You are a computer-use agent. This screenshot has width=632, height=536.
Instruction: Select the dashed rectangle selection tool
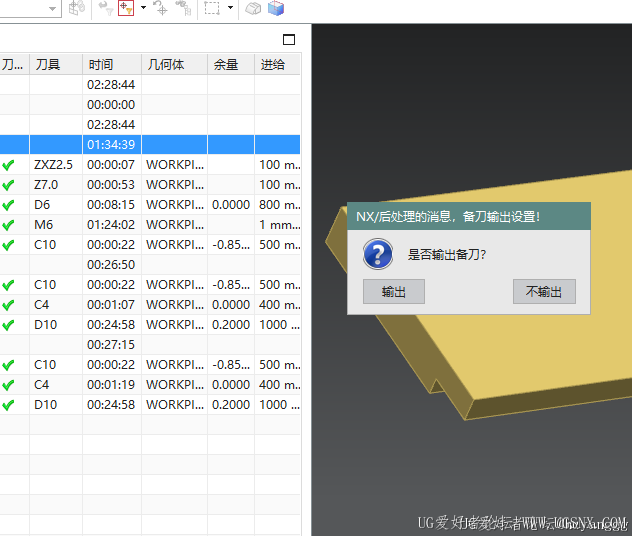click(x=212, y=8)
